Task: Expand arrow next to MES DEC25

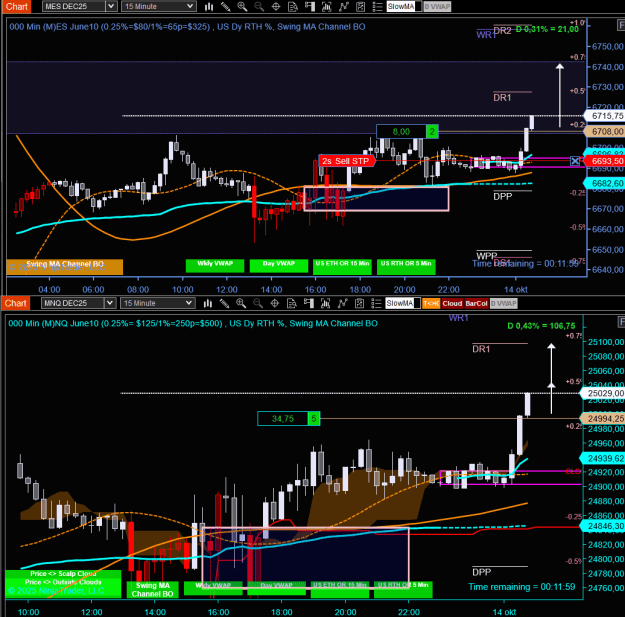Action: coord(111,6)
